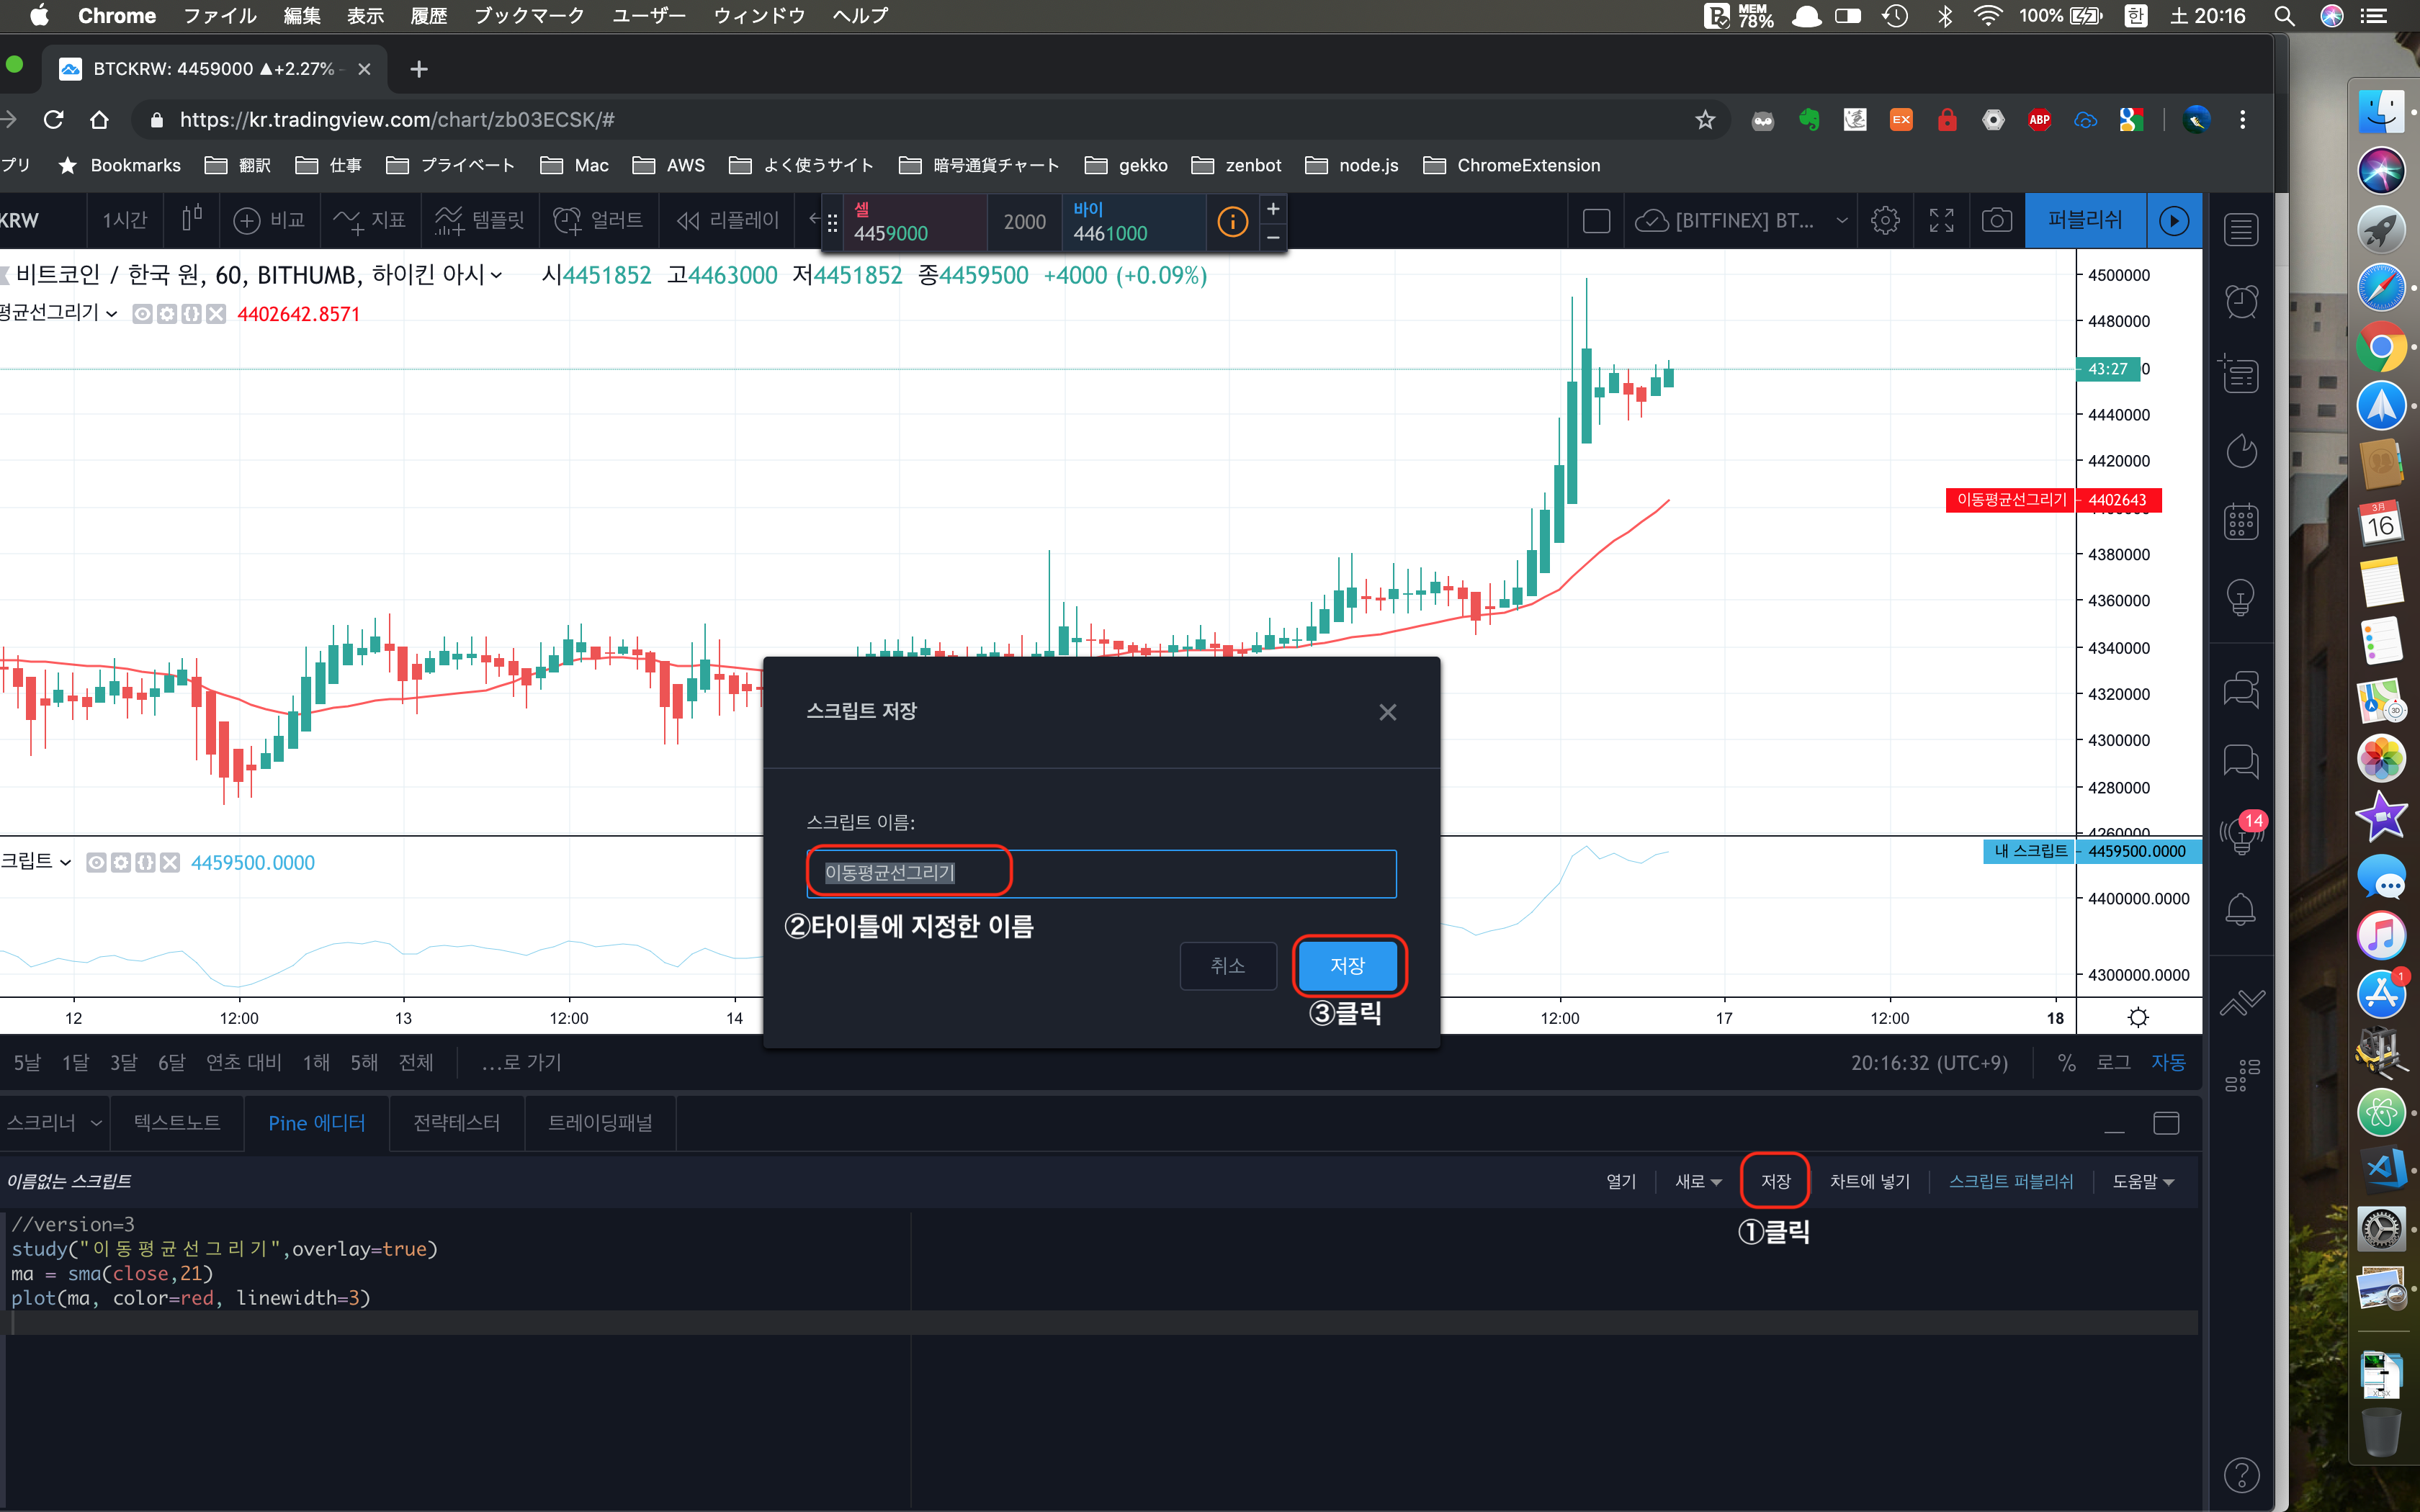Screen dimensions: 2420x1512
Task: Bookmark this page with the star
Action: (1705, 120)
